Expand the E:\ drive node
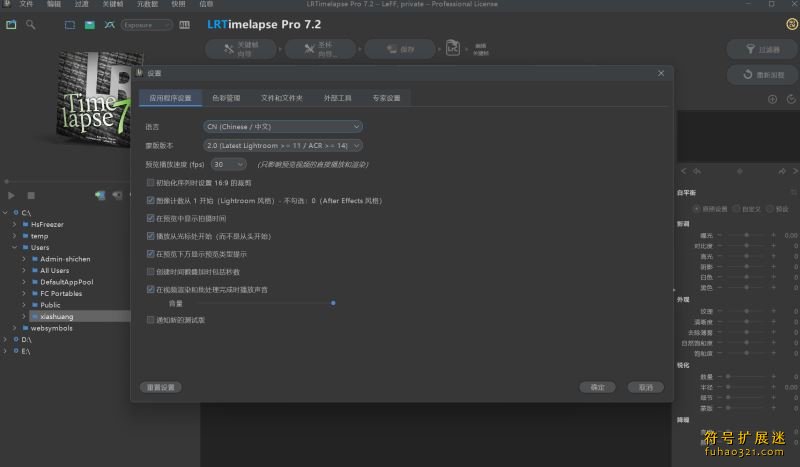The image size is (800, 467). pos(5,351)
